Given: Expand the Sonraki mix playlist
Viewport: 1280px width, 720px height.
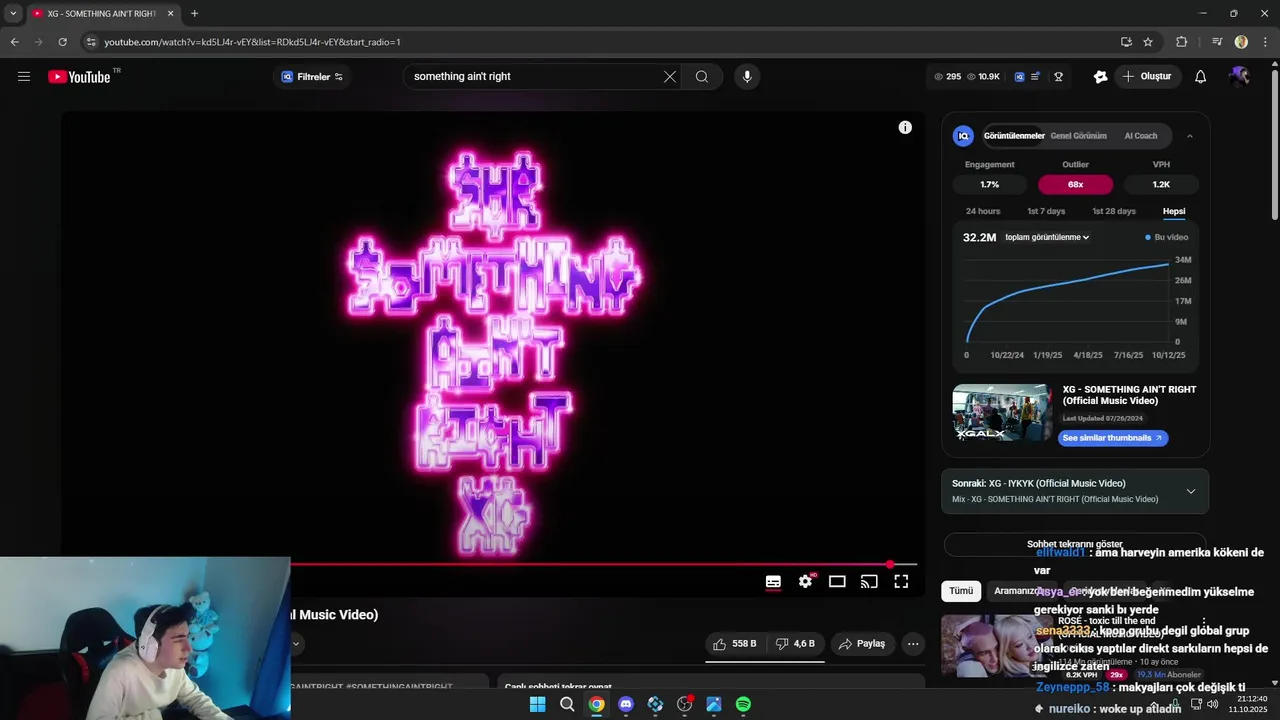Looking at the screenshot, I should [x=1190, y=491].
